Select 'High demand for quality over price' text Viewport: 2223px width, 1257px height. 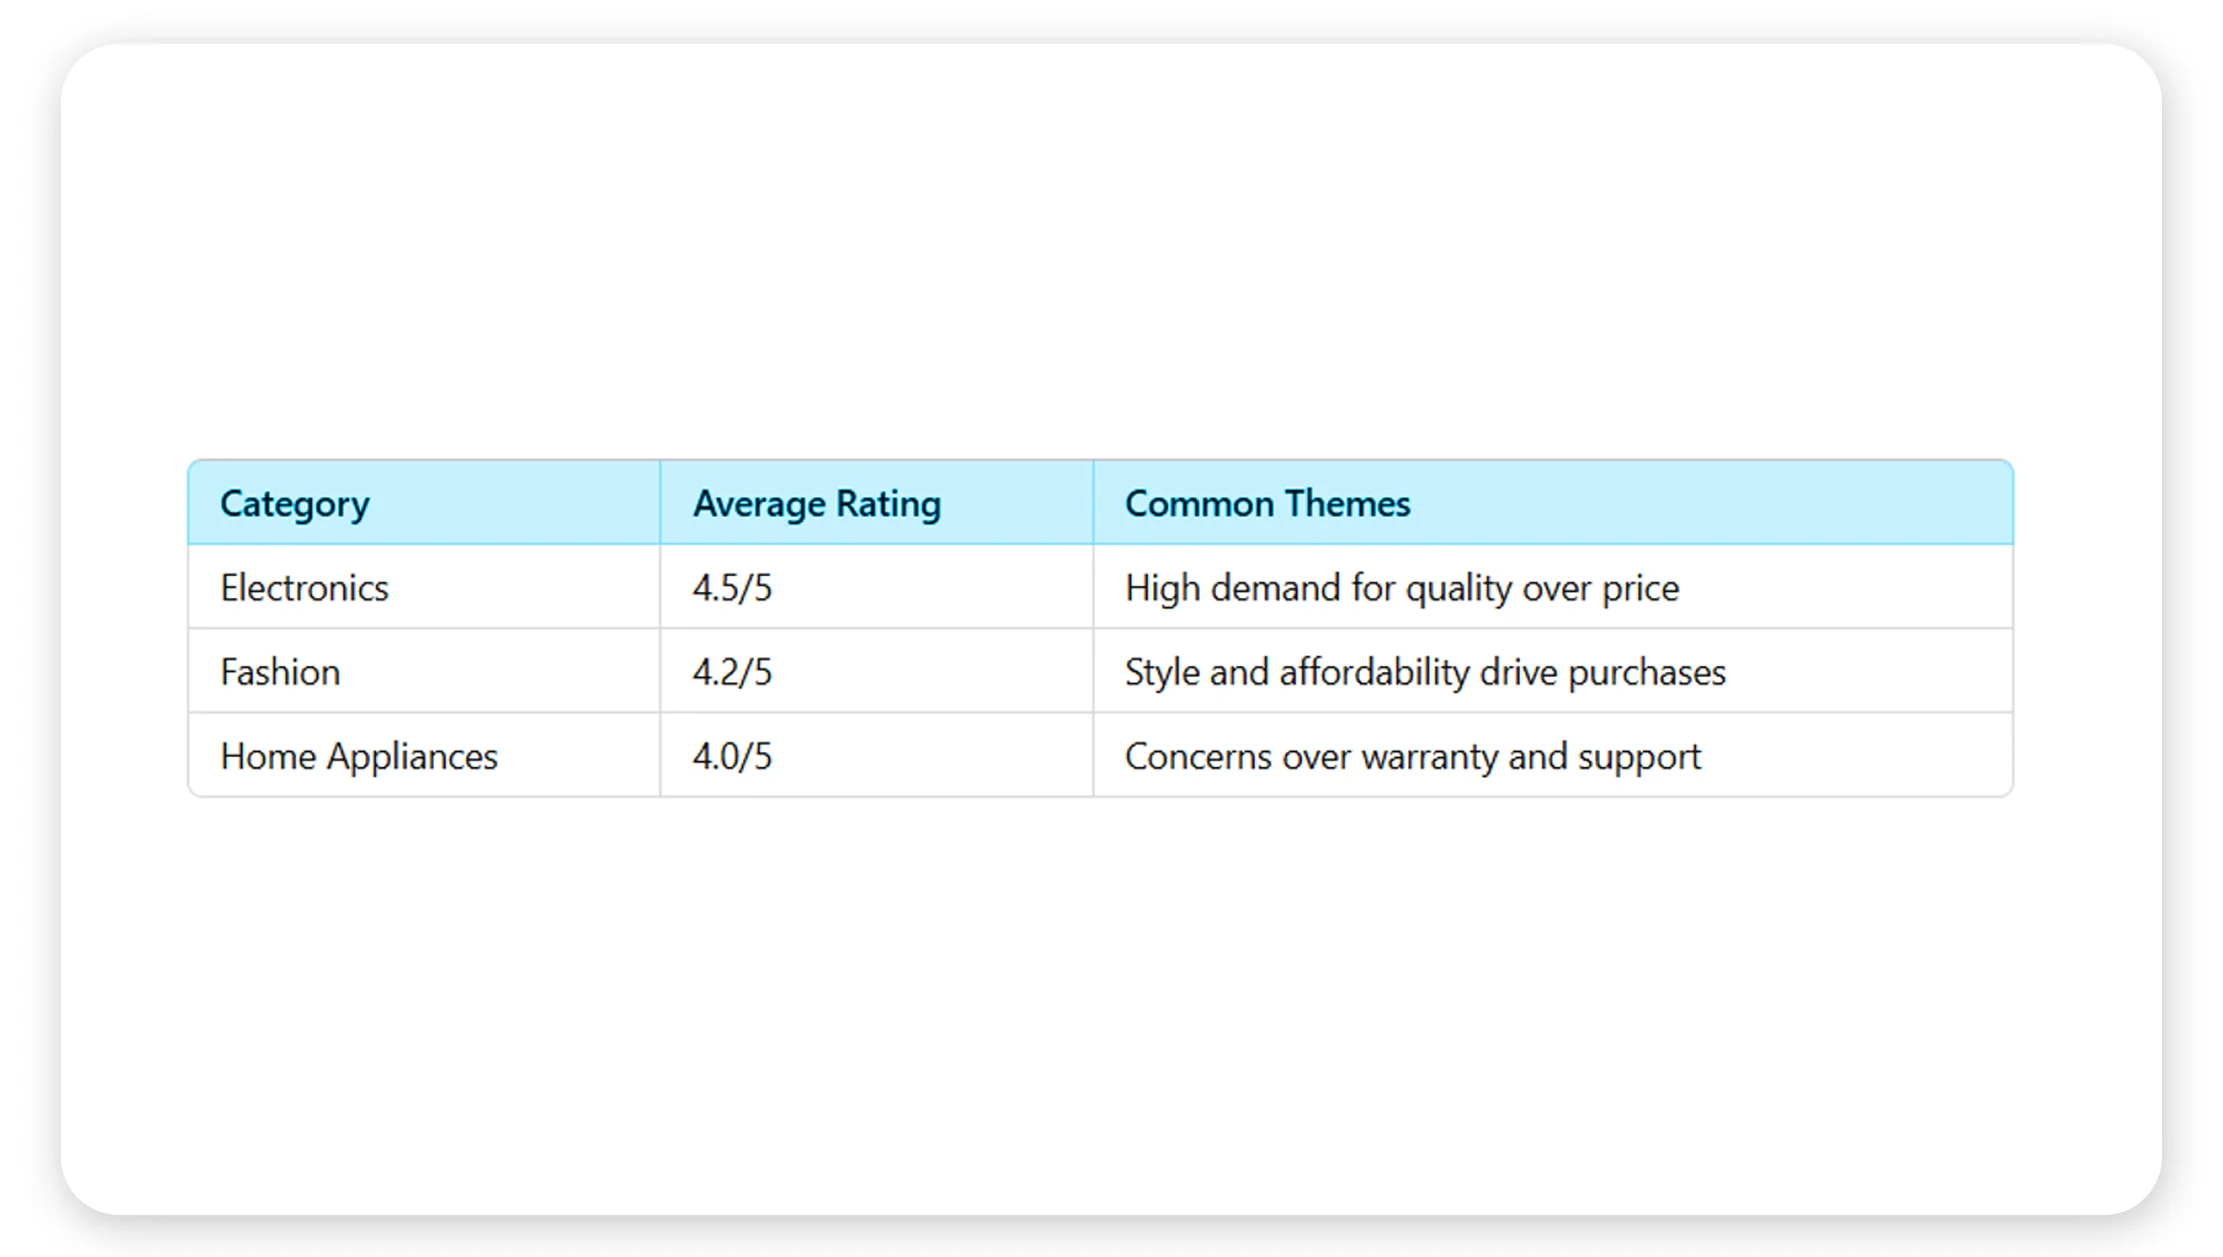point(1402,588)
